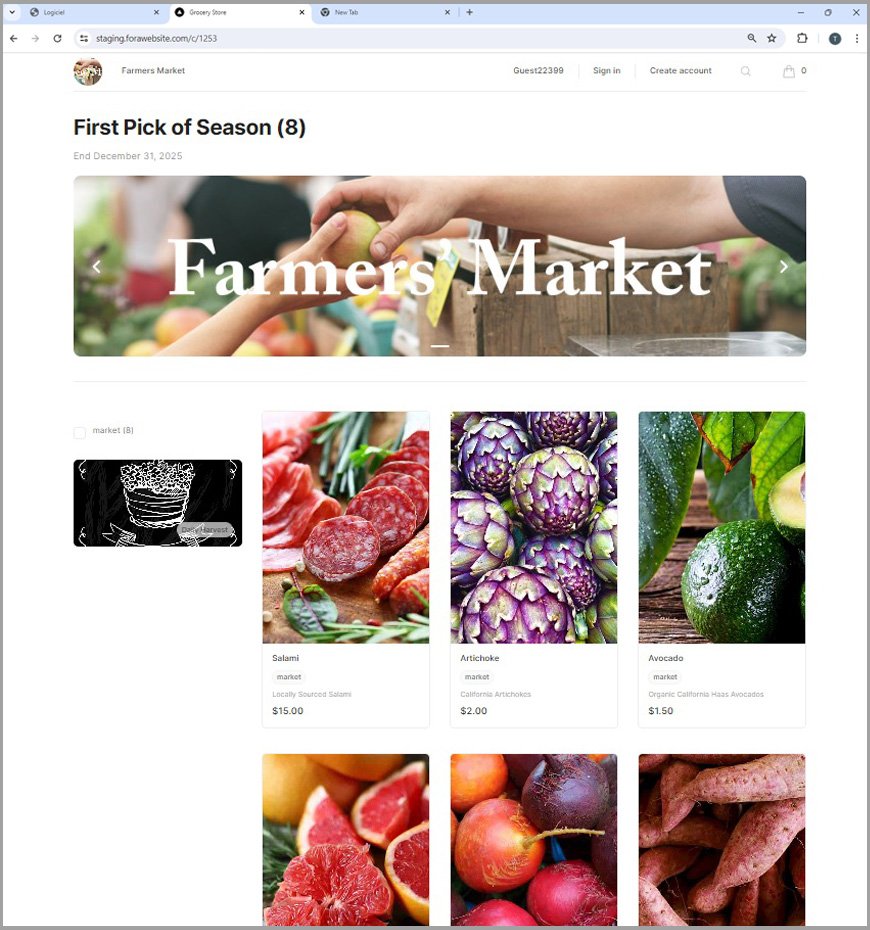Open the shopping bag cart icon
870x930 pixels.
[x=788, y=71]
